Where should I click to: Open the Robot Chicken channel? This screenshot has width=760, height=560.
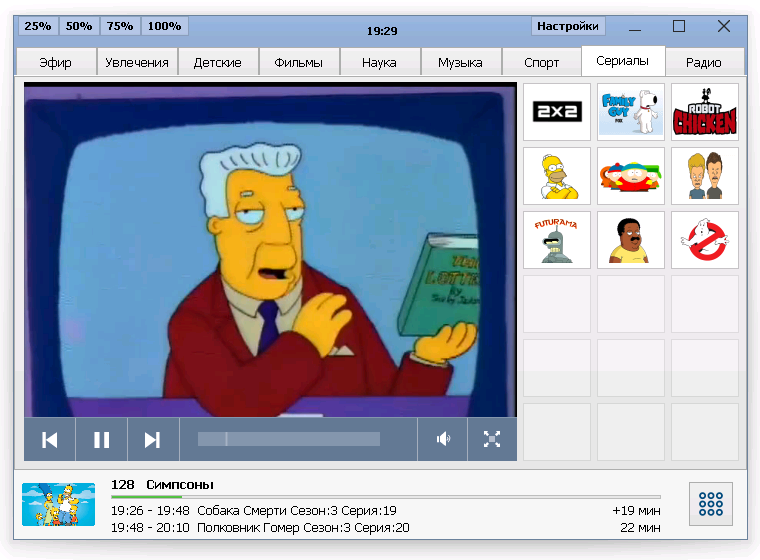[705, 112]
